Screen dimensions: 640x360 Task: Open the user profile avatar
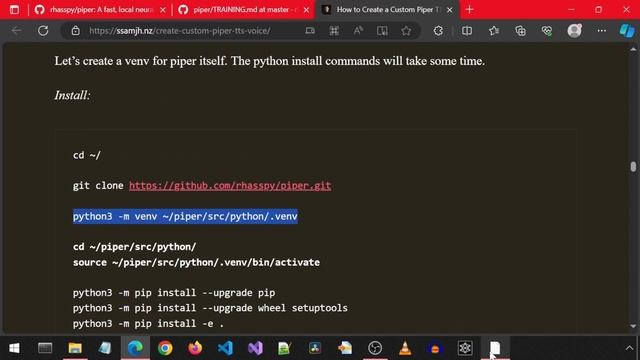click(x=574, y=31)
